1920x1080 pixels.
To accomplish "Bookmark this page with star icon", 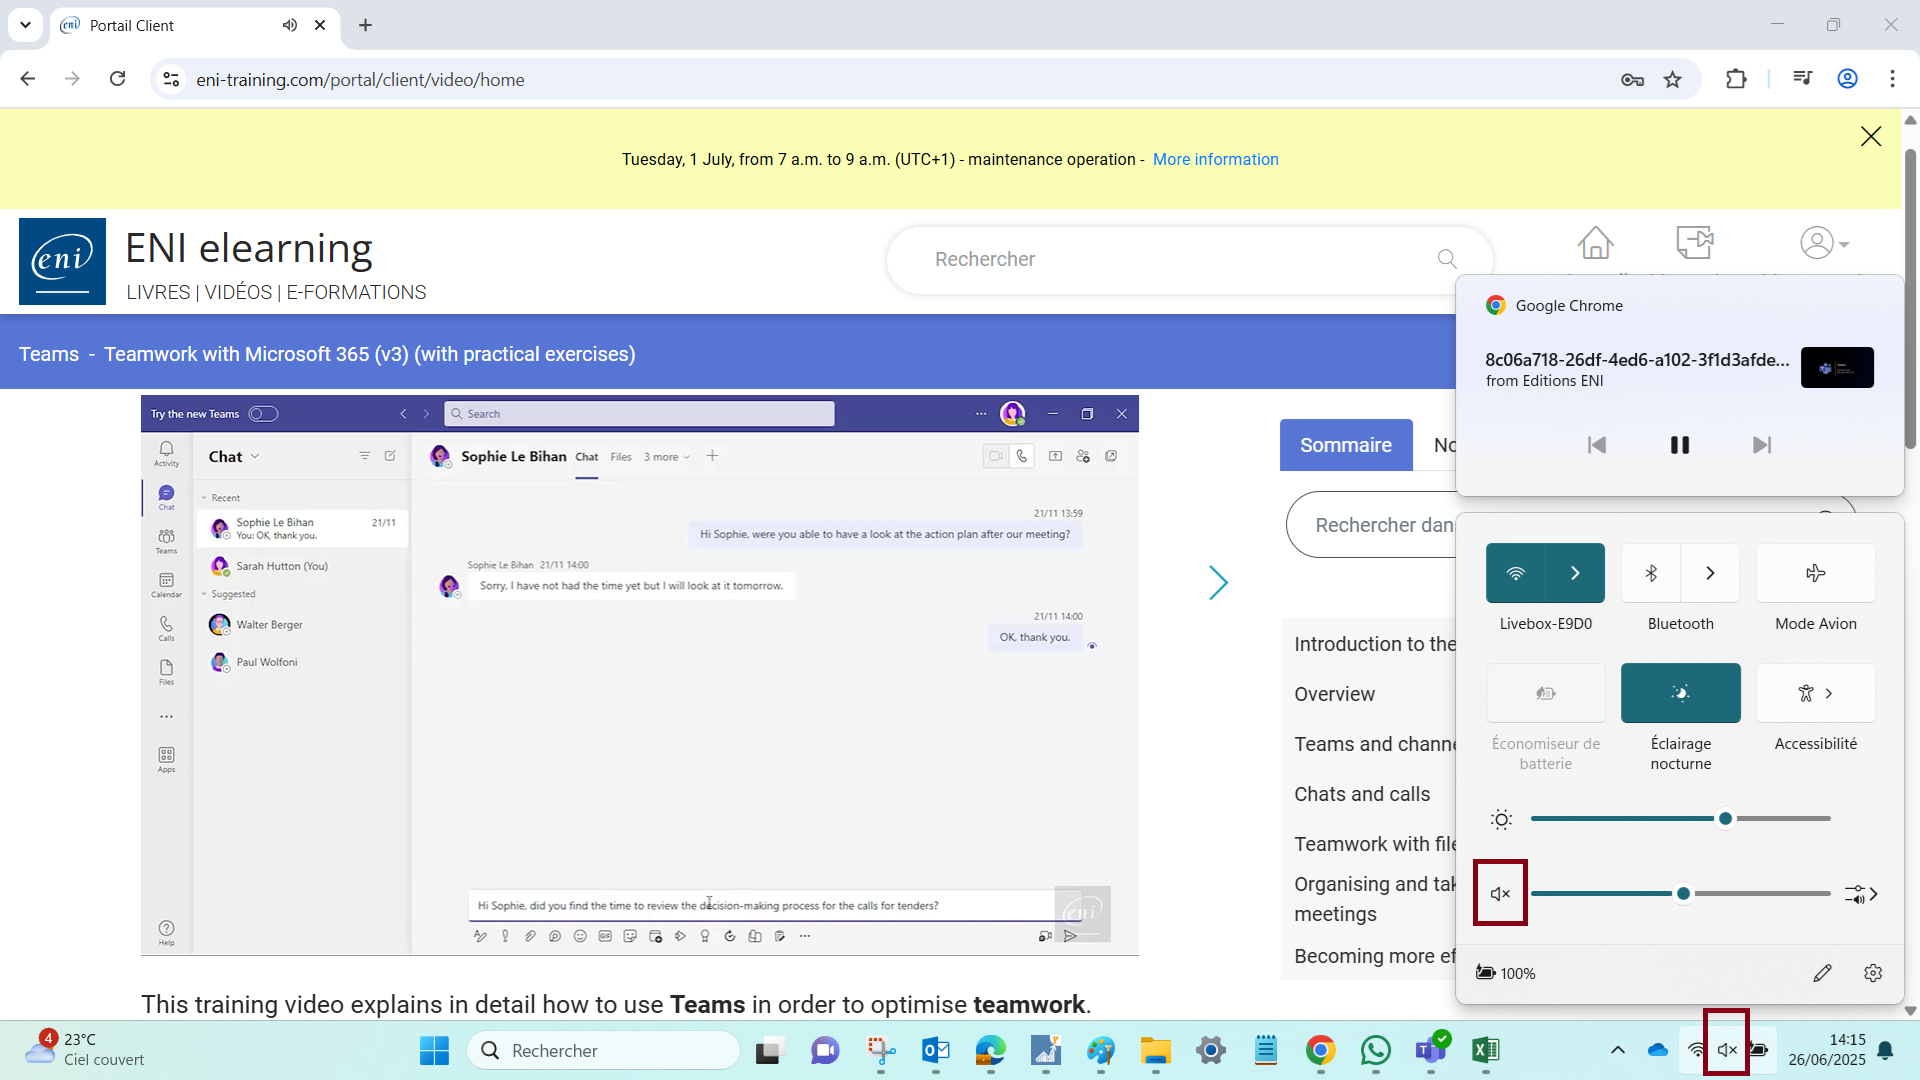I will point(1673,80).
